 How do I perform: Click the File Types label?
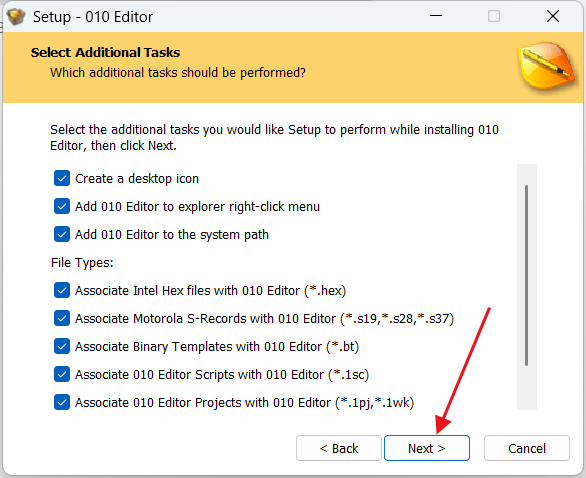pyautogui.click(x=82, y=263)
